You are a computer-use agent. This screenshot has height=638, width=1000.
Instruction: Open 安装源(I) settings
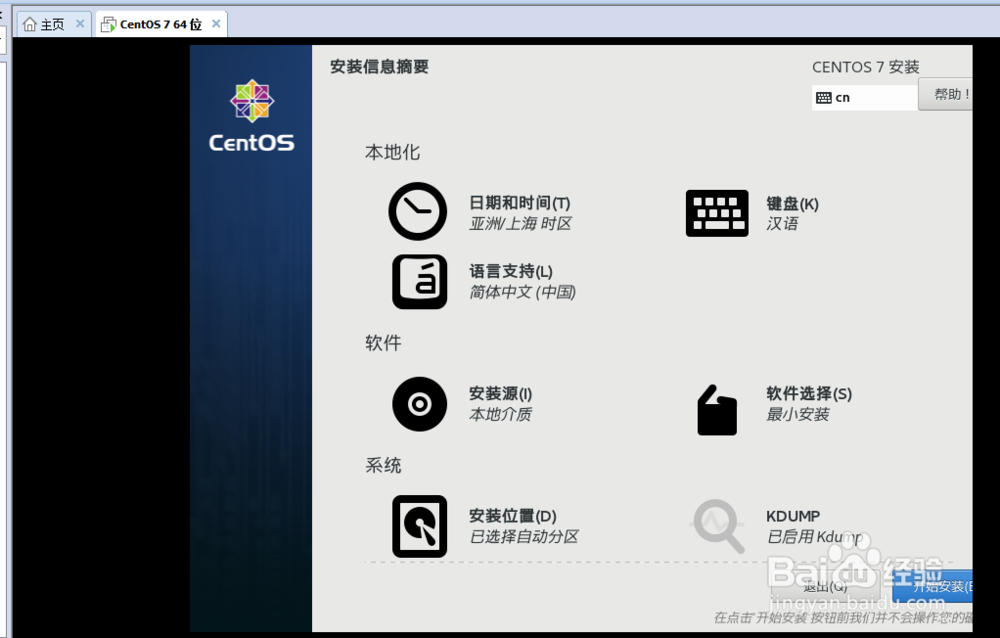pos(501,394)
